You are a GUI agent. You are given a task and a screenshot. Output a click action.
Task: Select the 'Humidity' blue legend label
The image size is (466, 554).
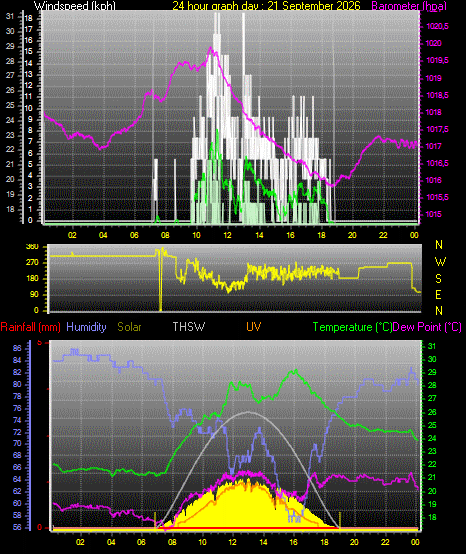click(x=86, y=327)
